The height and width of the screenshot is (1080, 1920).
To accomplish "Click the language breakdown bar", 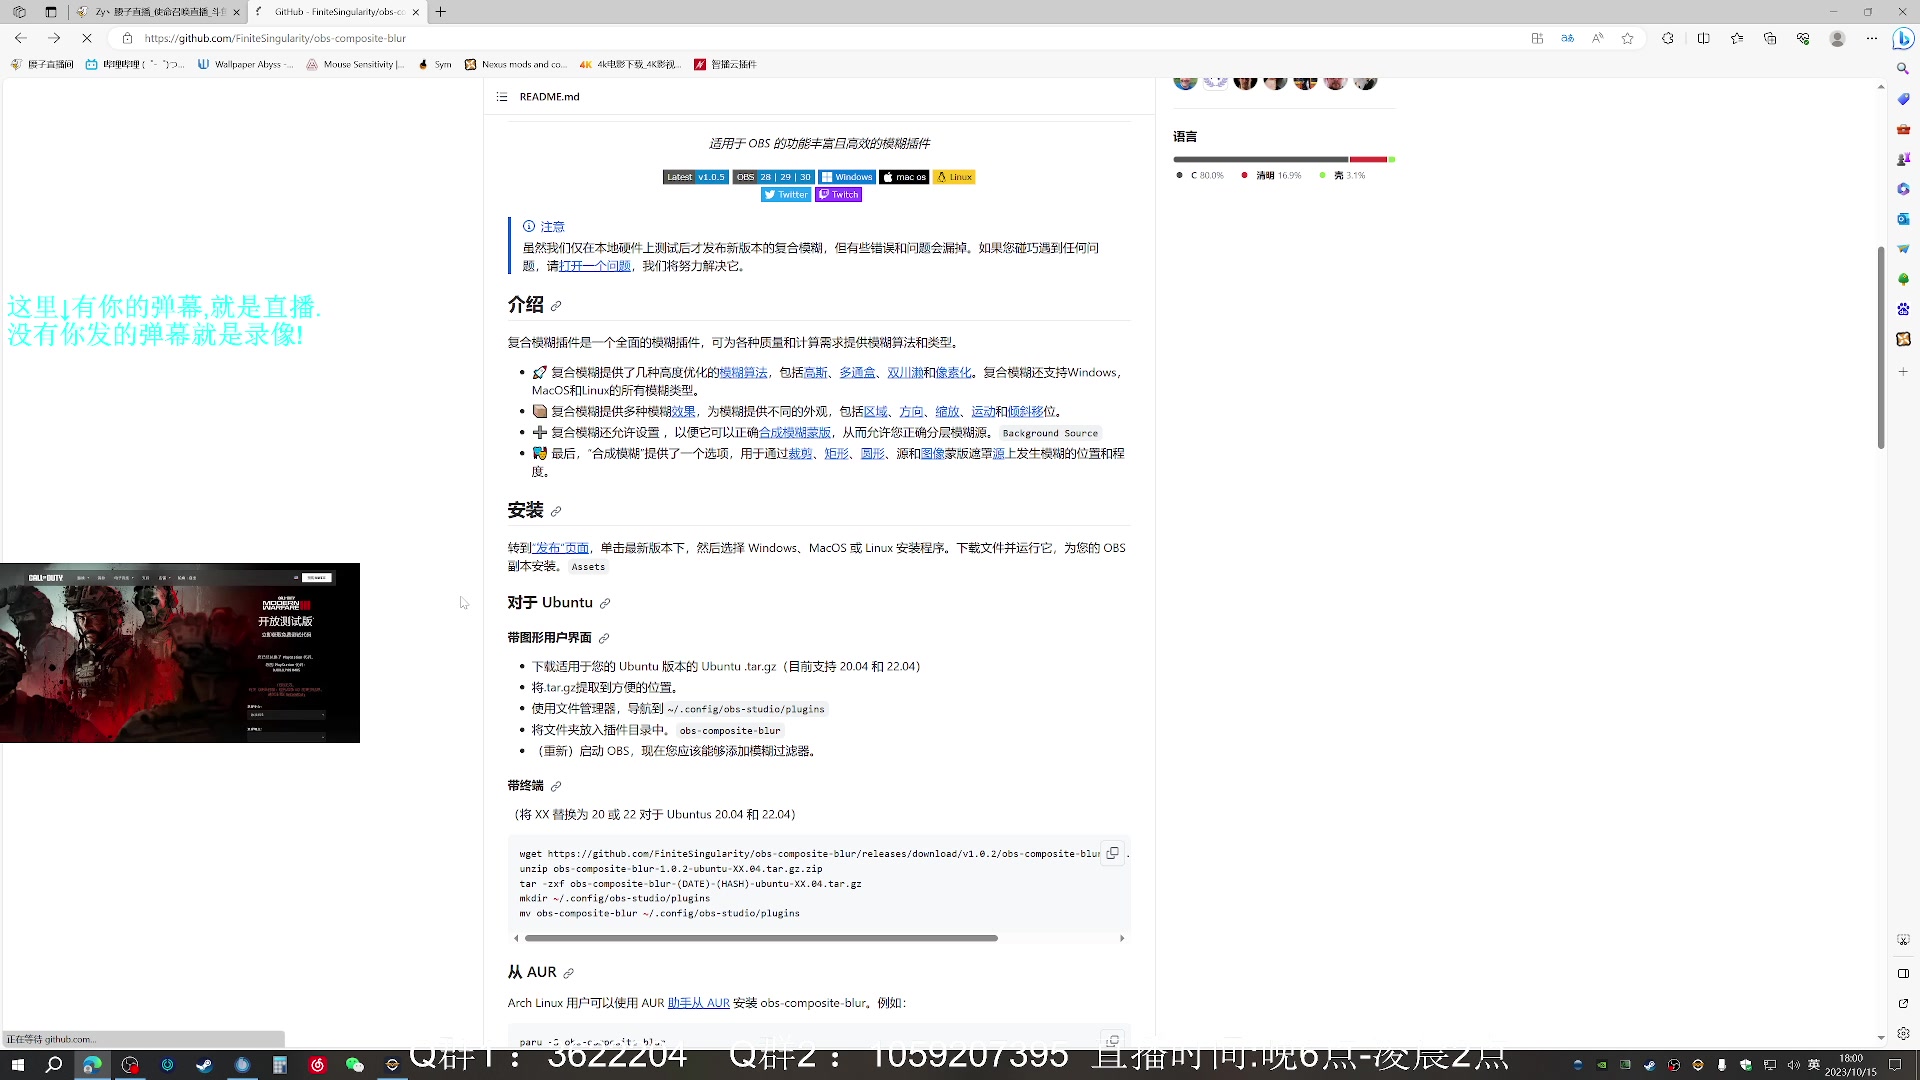I will pyautogui.click(x=1284, y=159).
